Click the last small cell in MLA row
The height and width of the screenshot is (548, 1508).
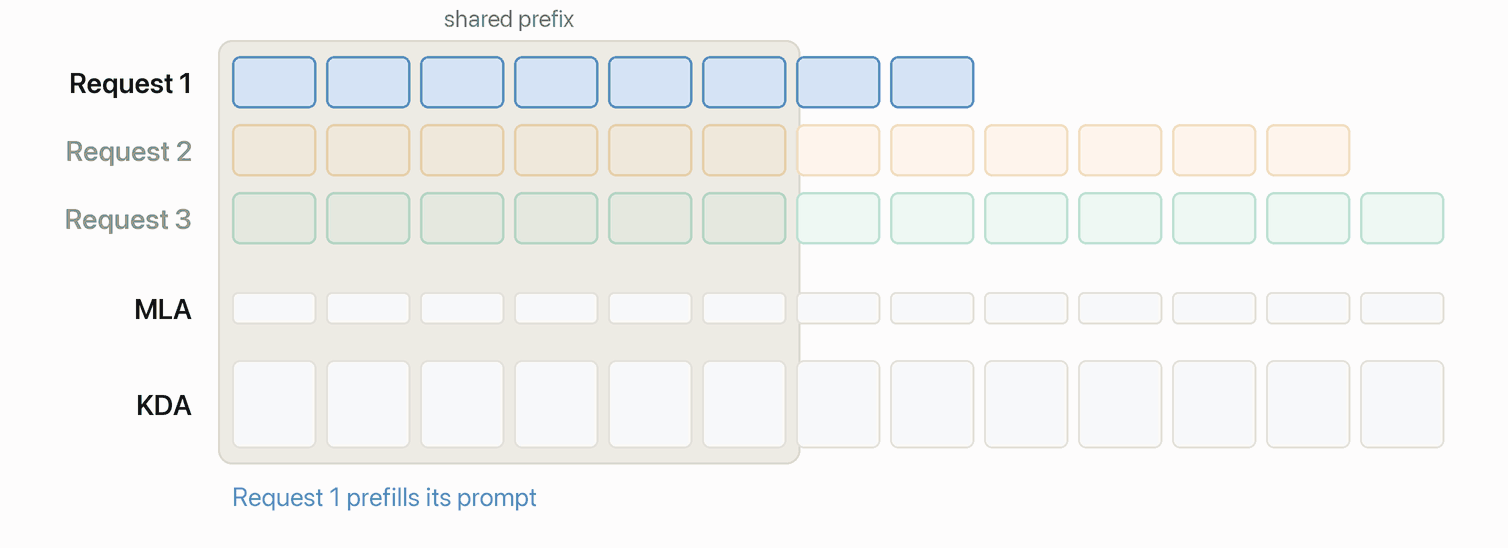coord(1402,308)
